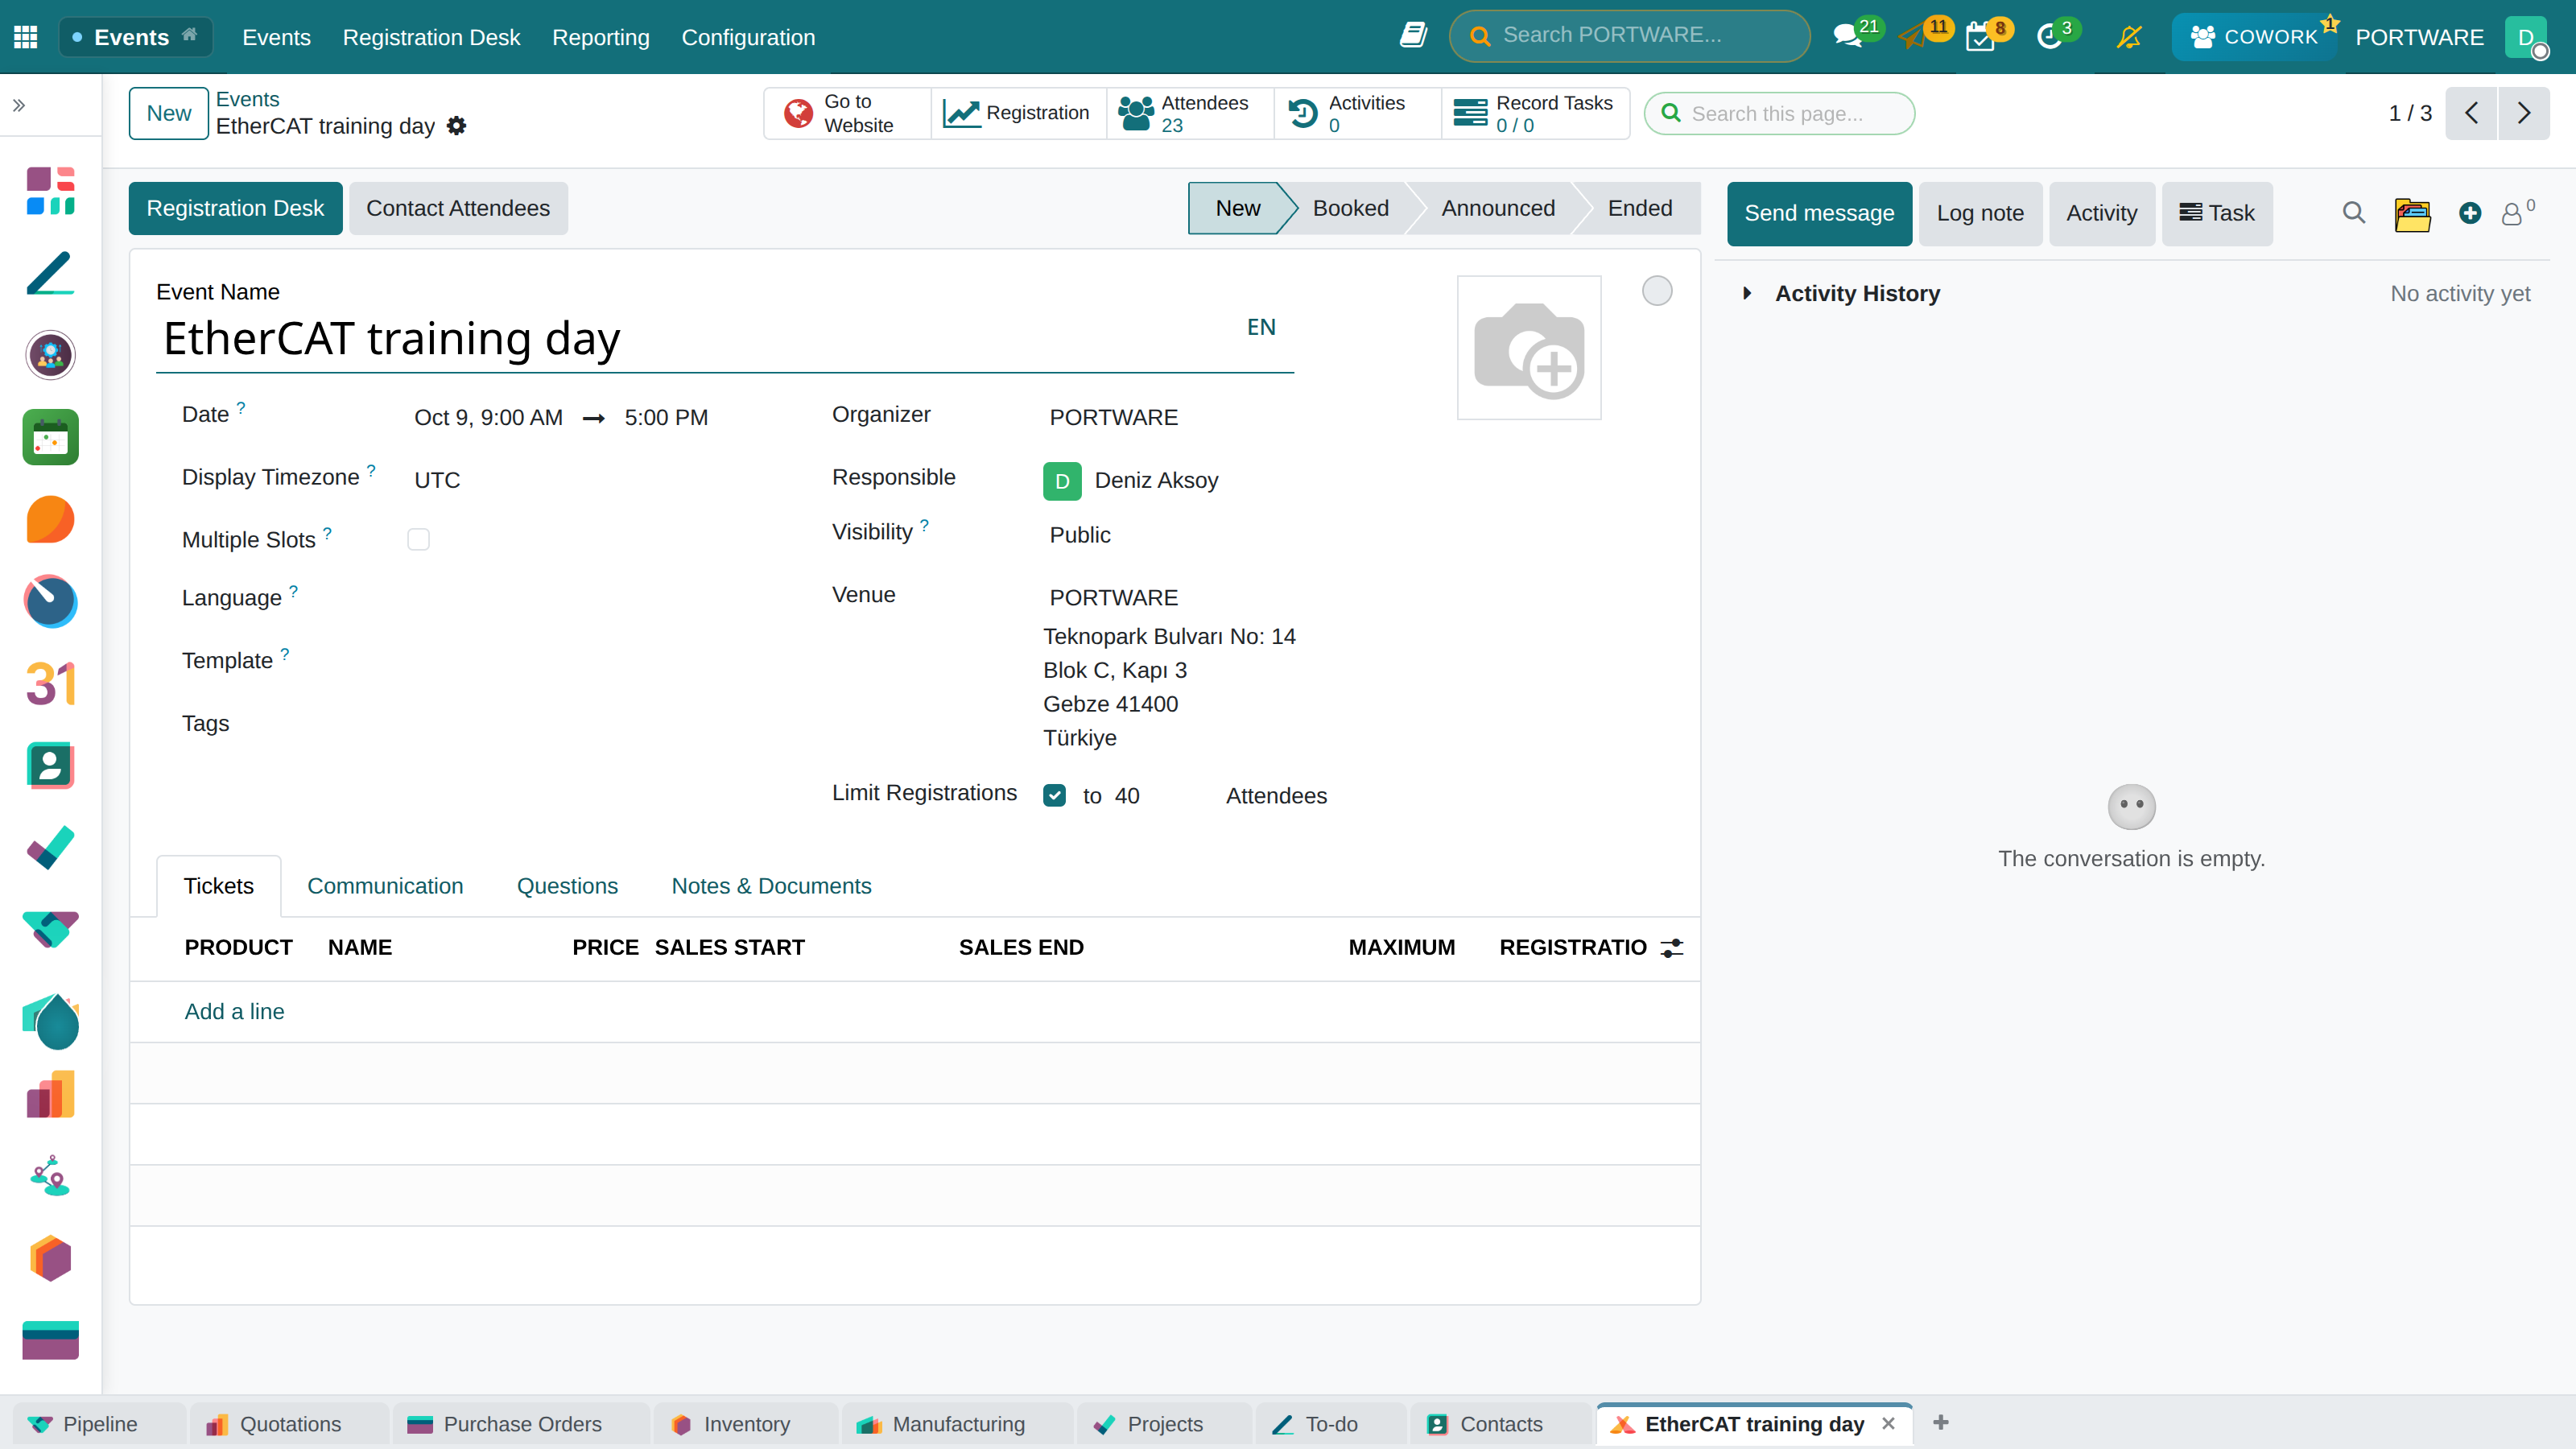Open the apps grid menu icon
The width and height of the screenshot is (2576, 1449).
(26, 37)
